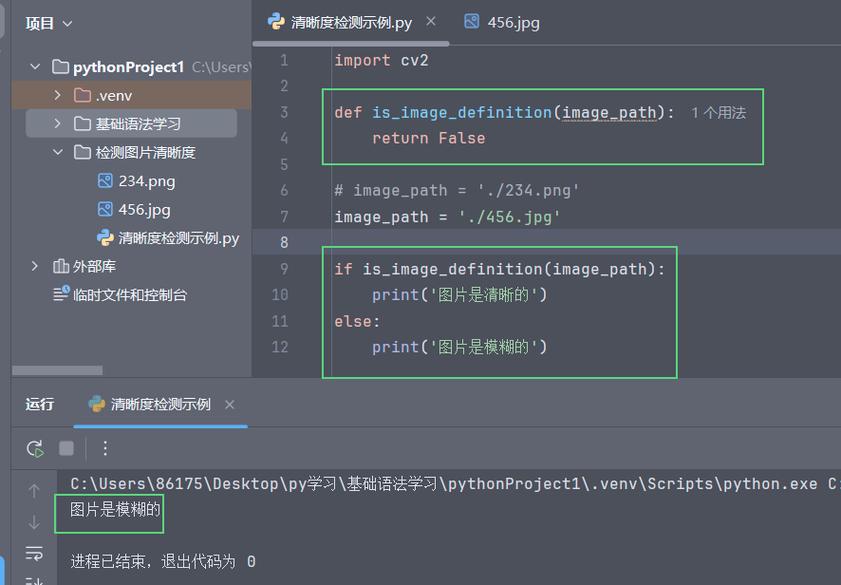Click the 1 个用法 usages hint

(718, 113)
